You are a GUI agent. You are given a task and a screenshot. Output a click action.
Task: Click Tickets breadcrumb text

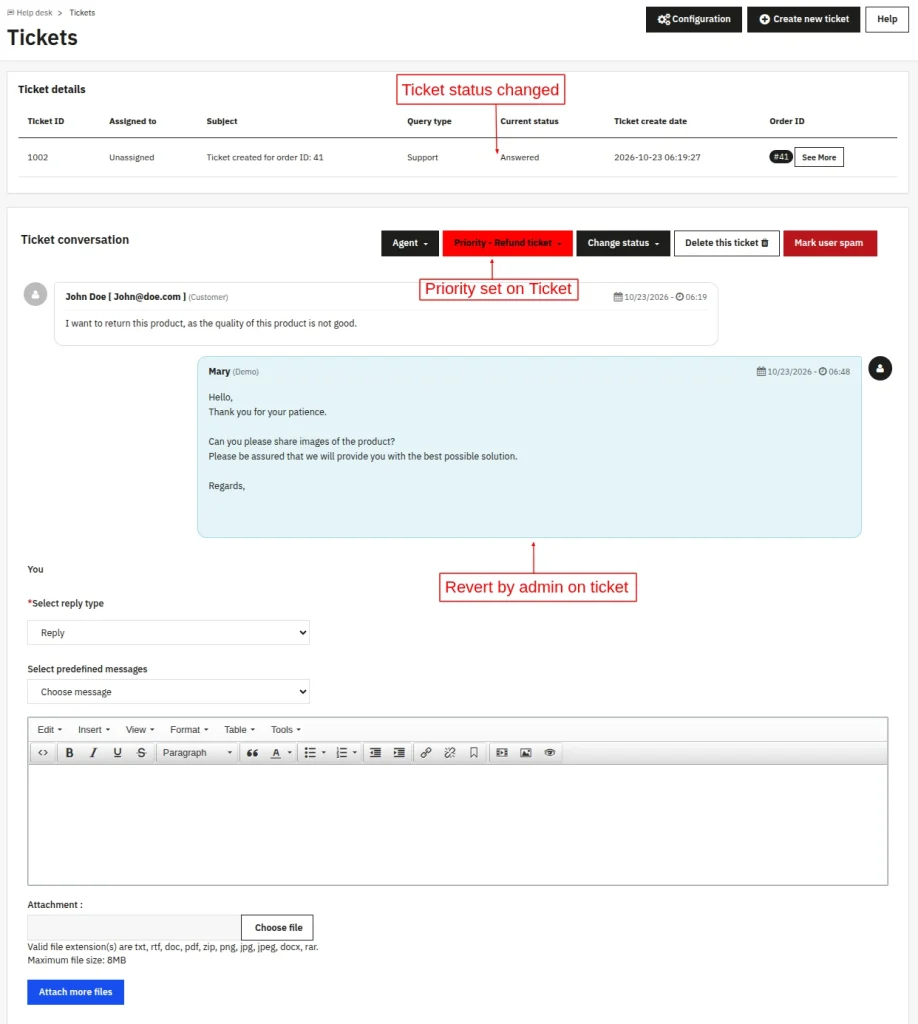click(x=82, y=12)
